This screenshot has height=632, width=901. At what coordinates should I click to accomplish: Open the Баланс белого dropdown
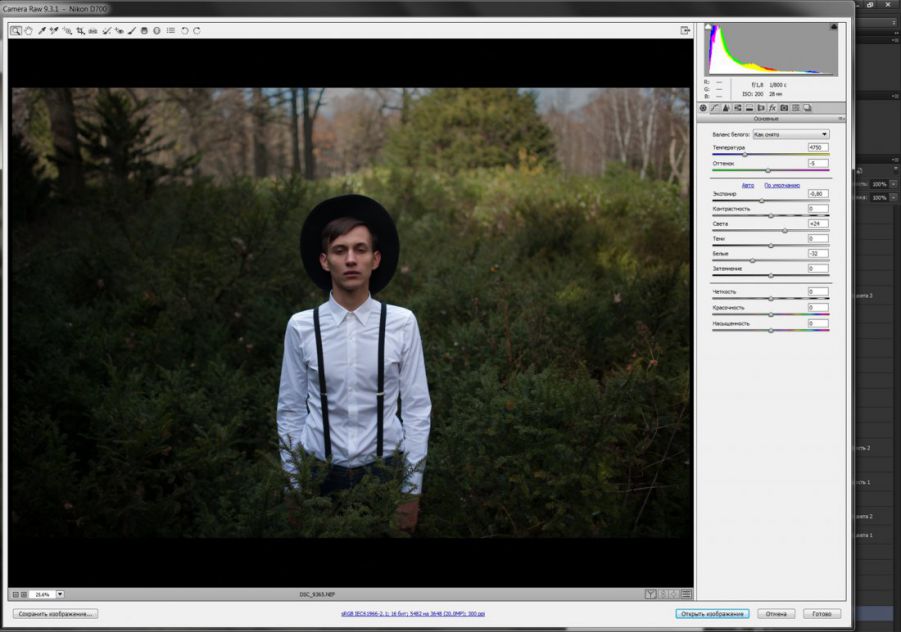tap(790, 134)
